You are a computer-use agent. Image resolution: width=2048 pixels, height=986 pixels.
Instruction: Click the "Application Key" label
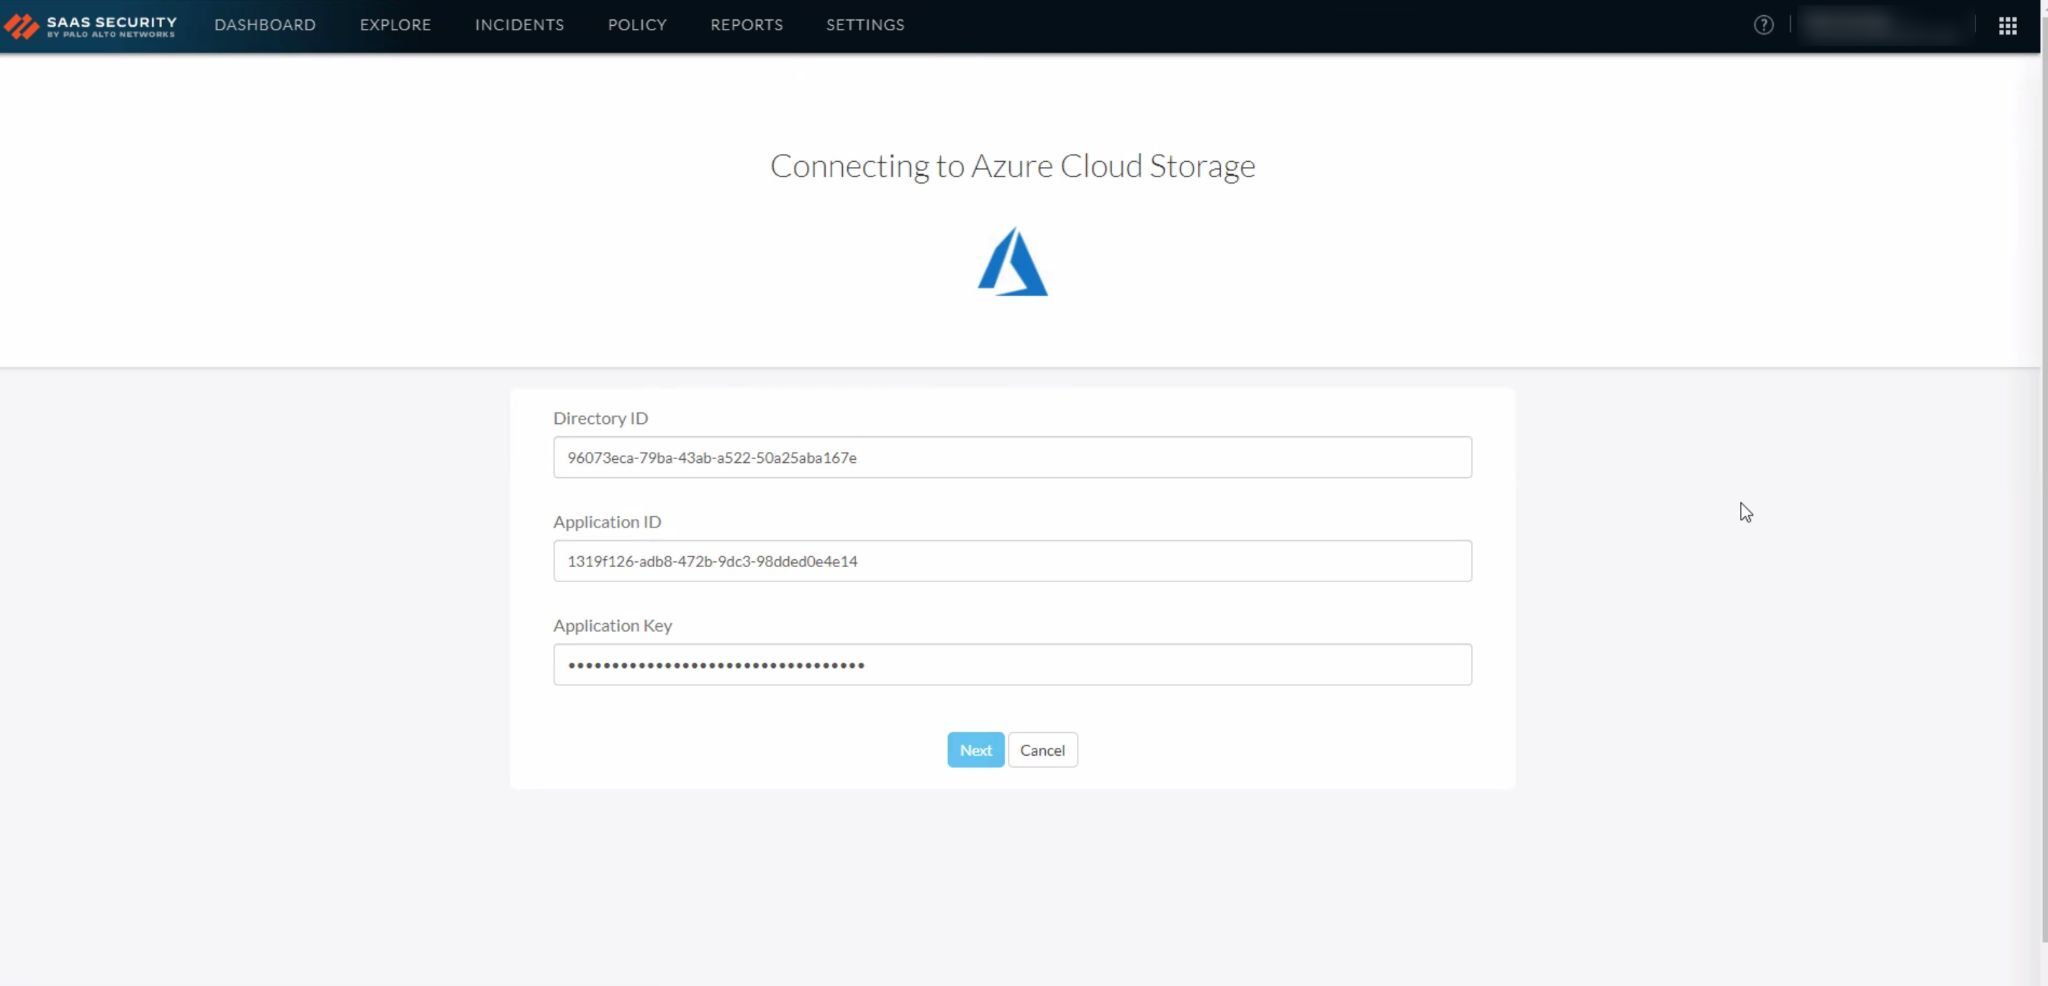[612, 626]
